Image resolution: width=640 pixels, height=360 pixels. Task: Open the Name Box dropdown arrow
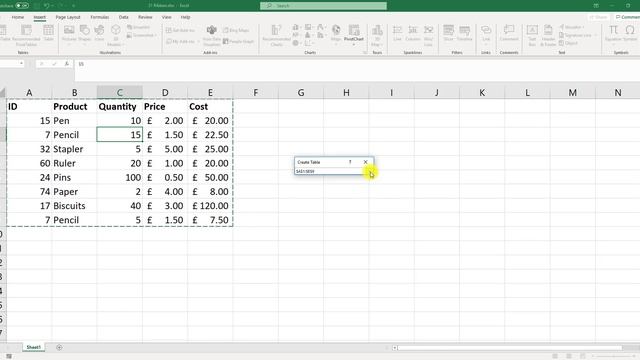pyautogui.click(x=21, y=64)
